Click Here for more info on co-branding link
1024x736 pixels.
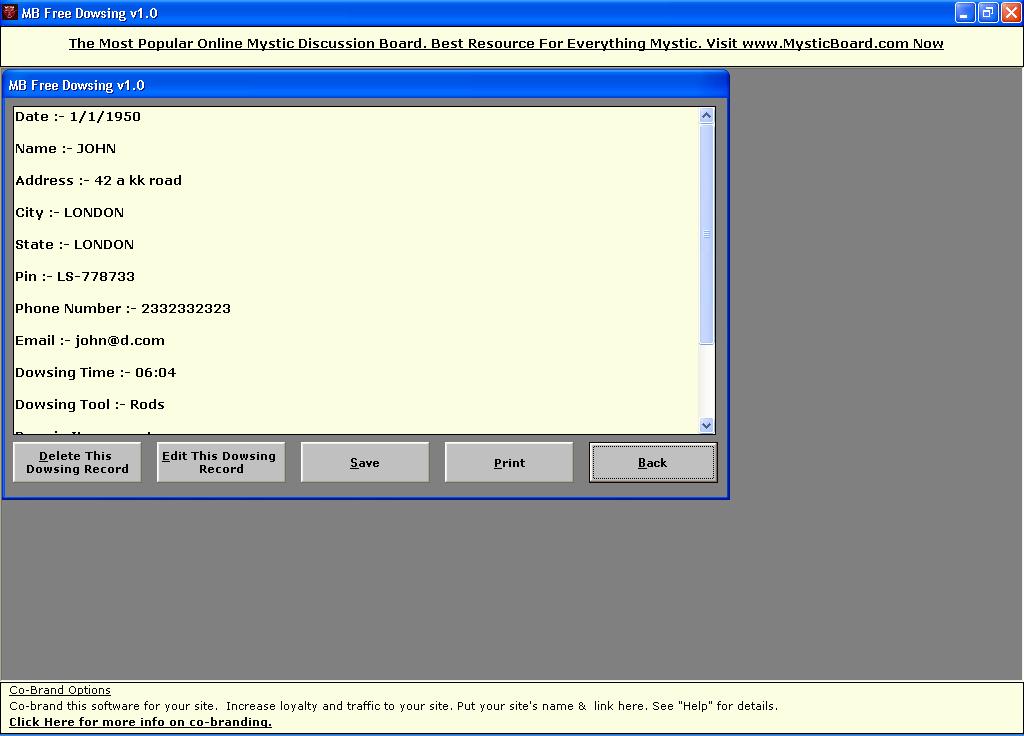(x=140, y=722)
